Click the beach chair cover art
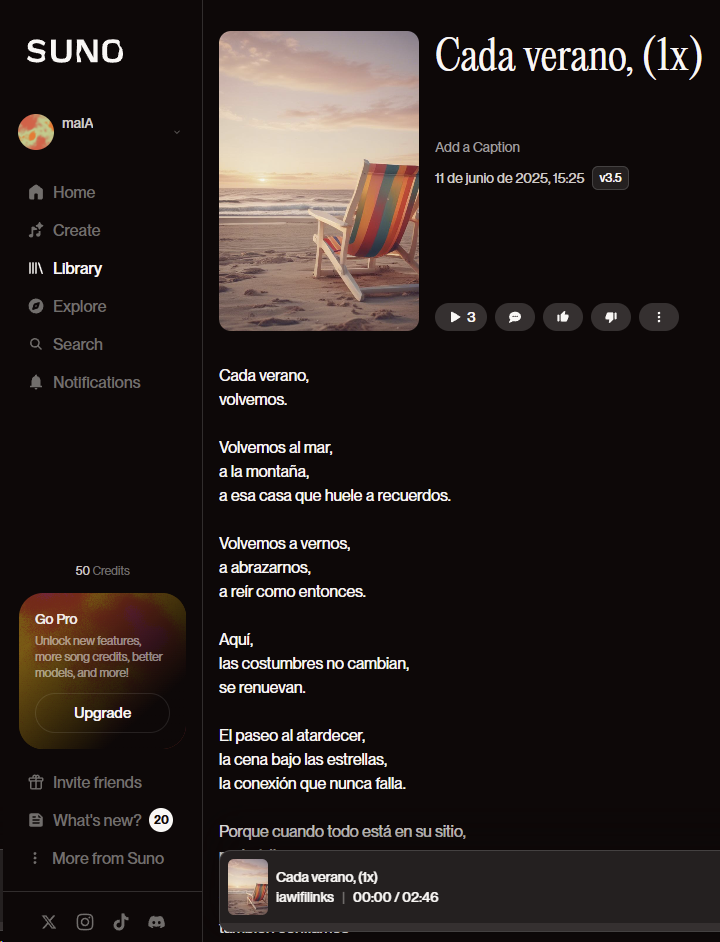This screenshot has width=720, height=942. click(319, 181)
